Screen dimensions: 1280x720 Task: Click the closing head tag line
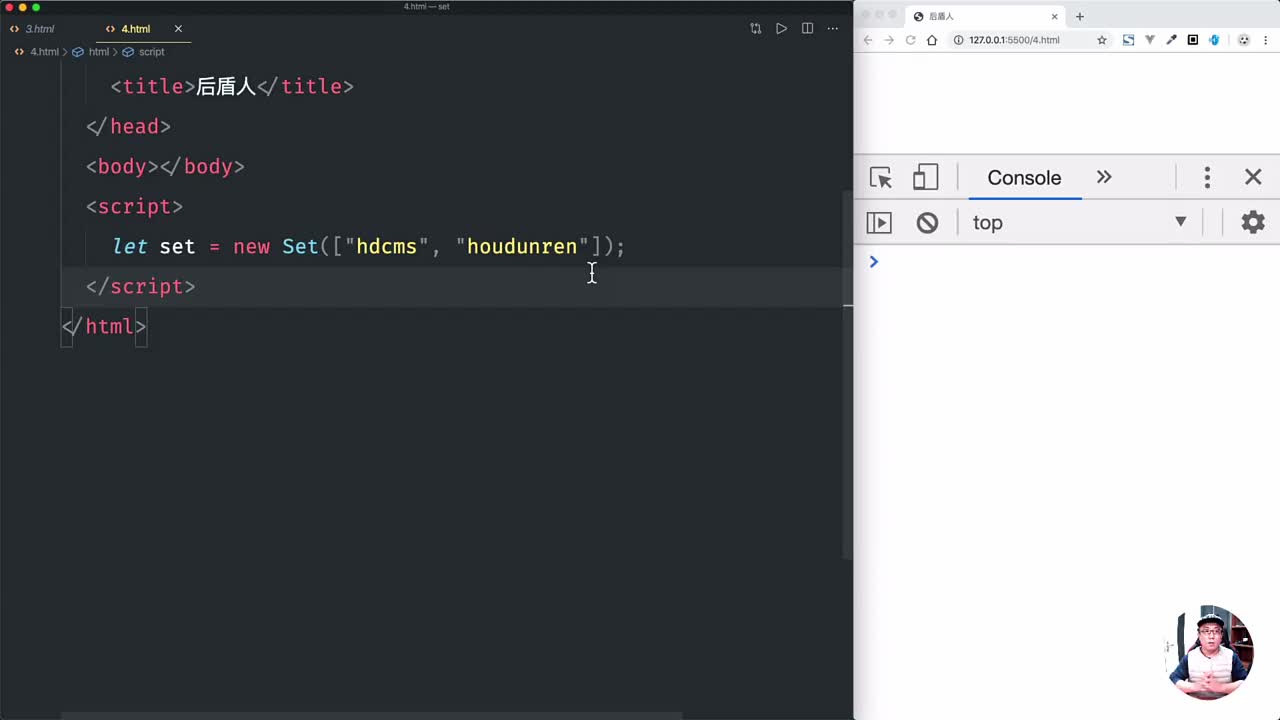[x=128, y=126]
